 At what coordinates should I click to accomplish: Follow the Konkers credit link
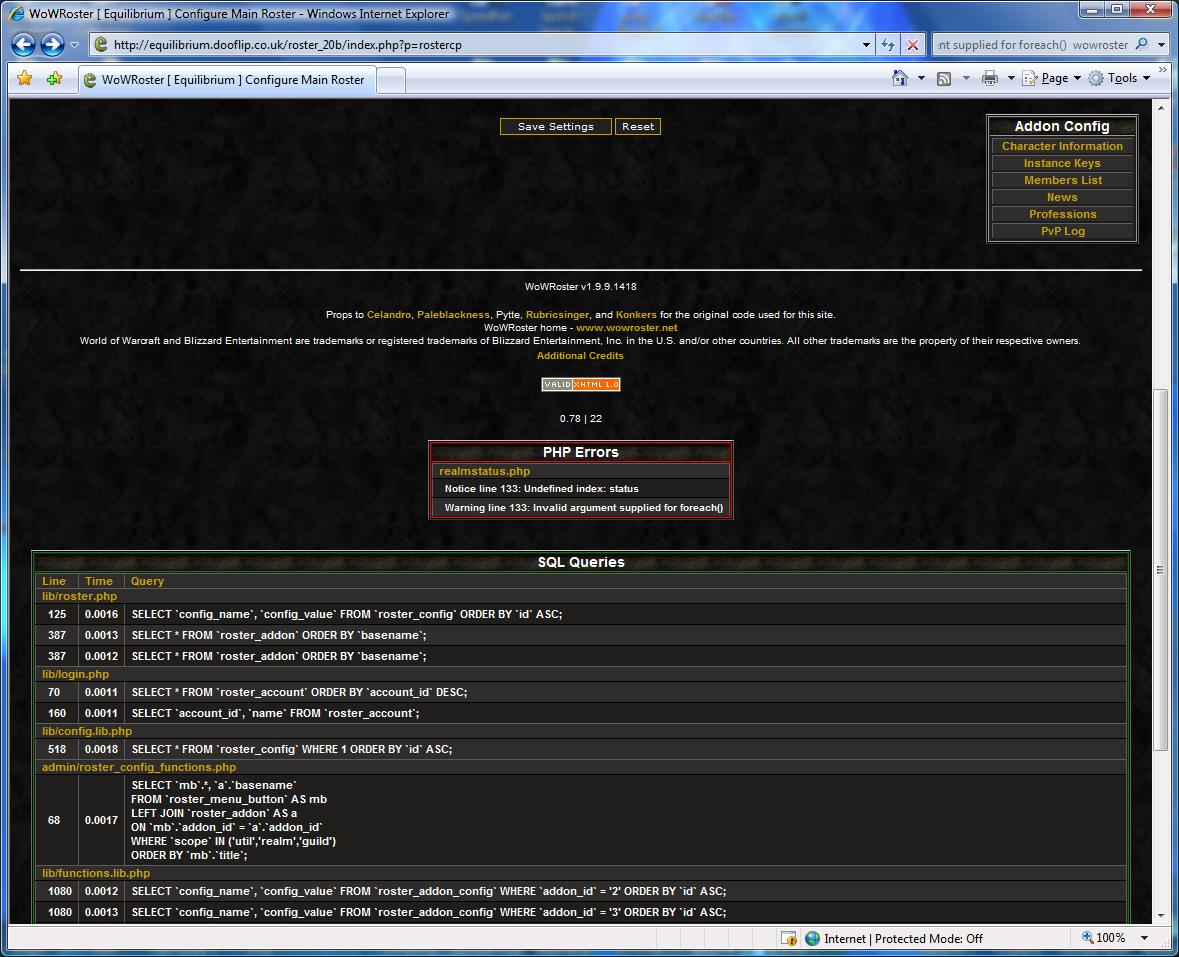coord(636,315)
